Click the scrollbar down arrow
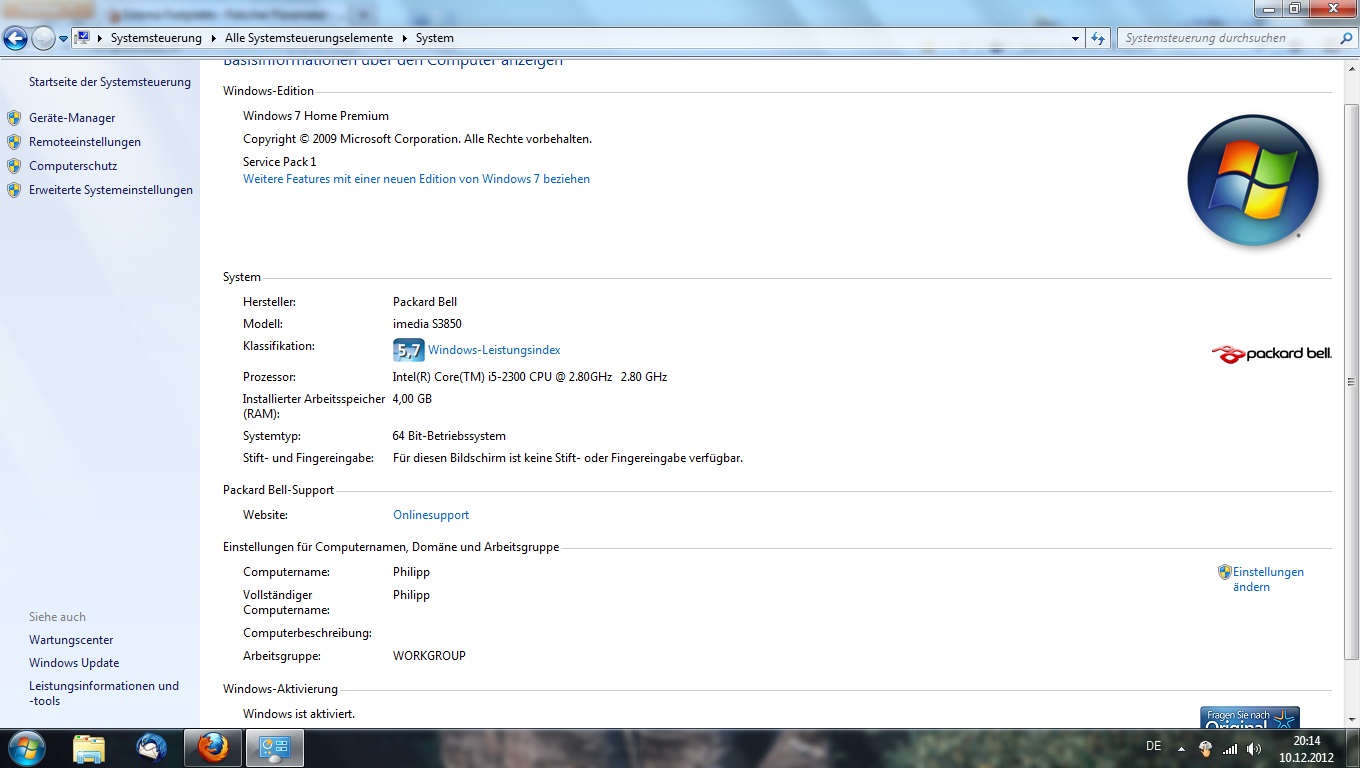The height and width of the screenshot is (768, 1360). [1351, 718]
